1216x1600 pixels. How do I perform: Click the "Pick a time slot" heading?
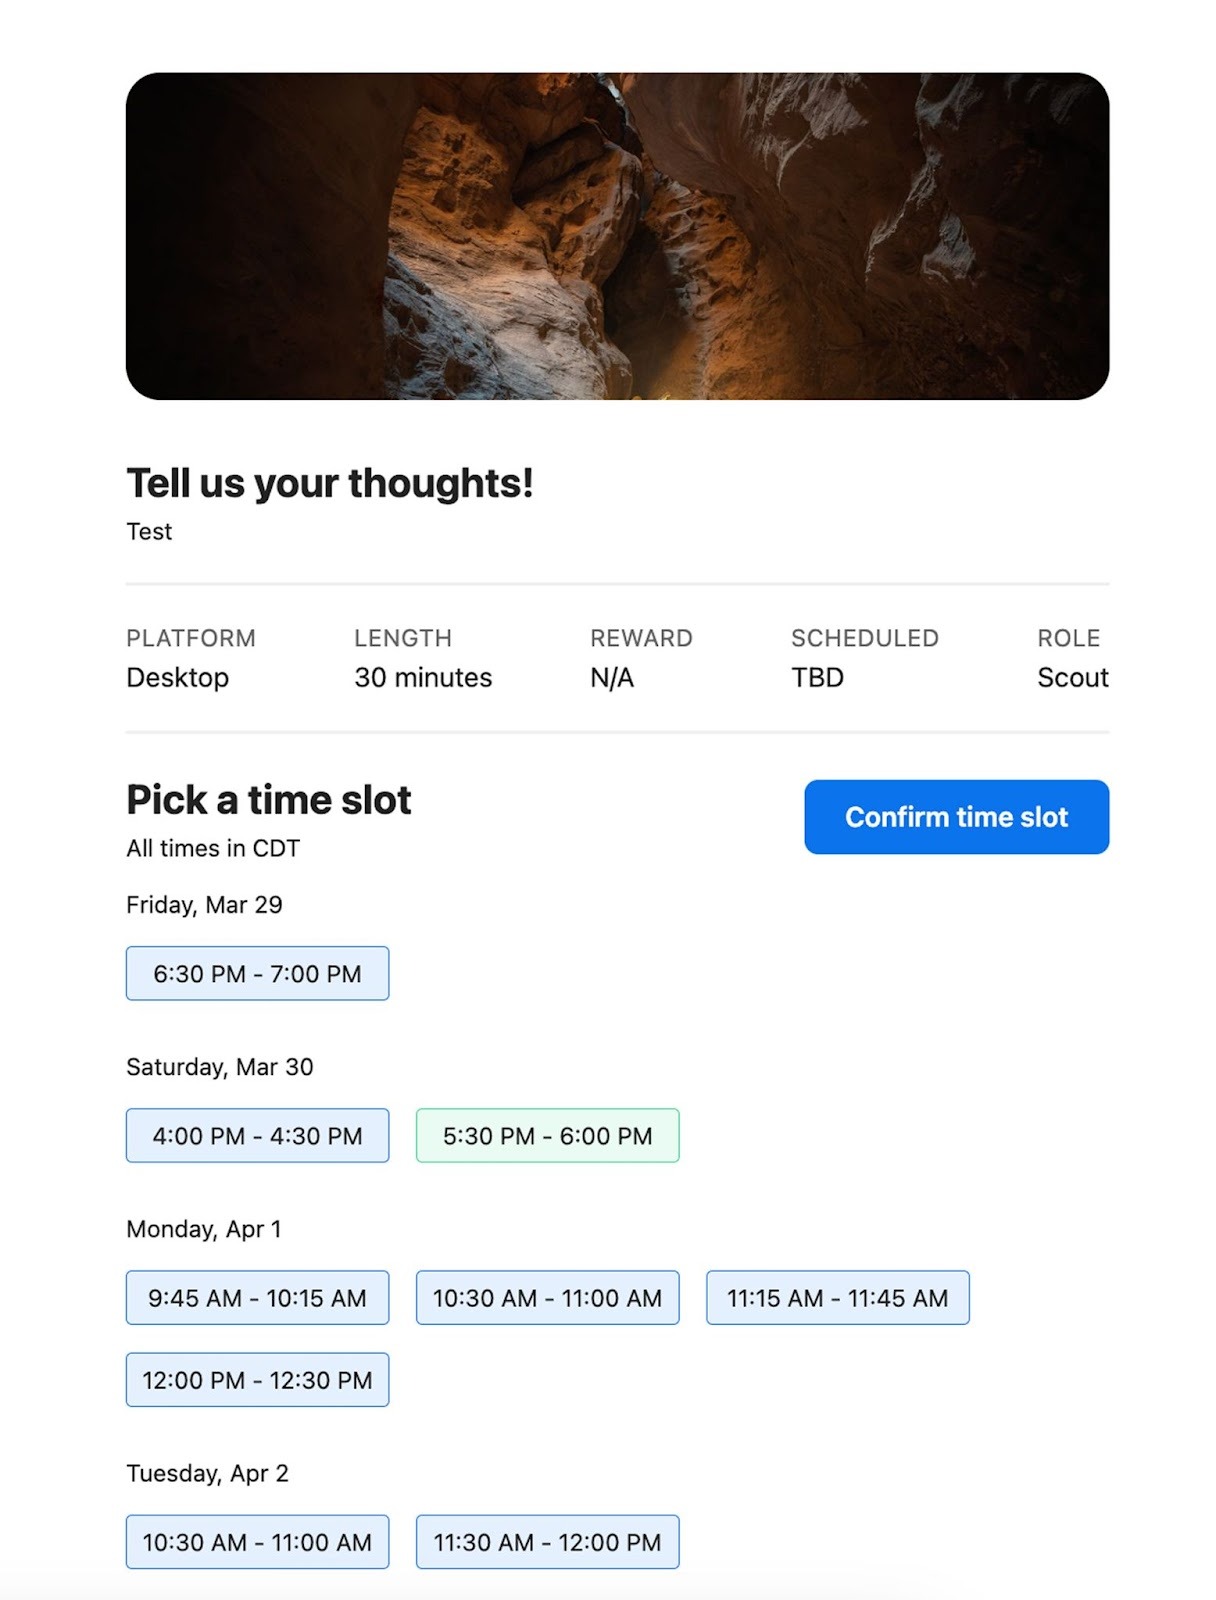[269, 800]
